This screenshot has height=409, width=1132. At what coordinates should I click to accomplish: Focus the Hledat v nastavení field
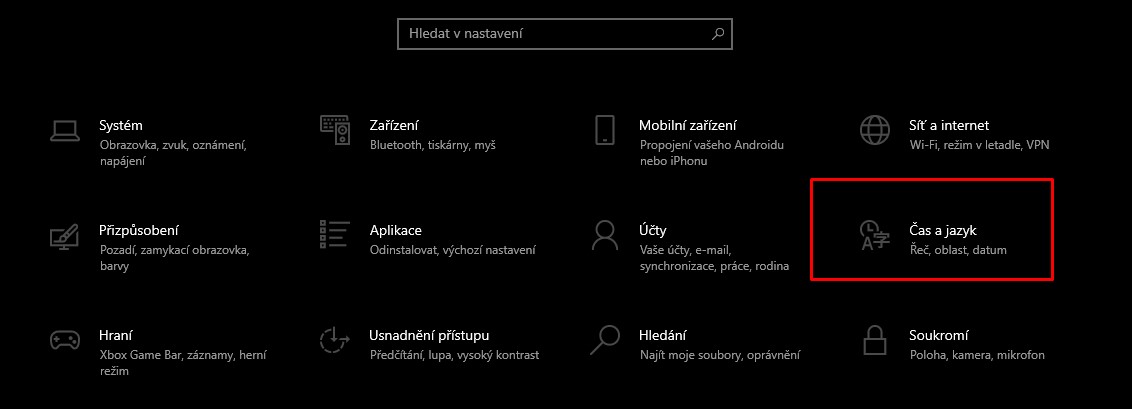(565, 33)
